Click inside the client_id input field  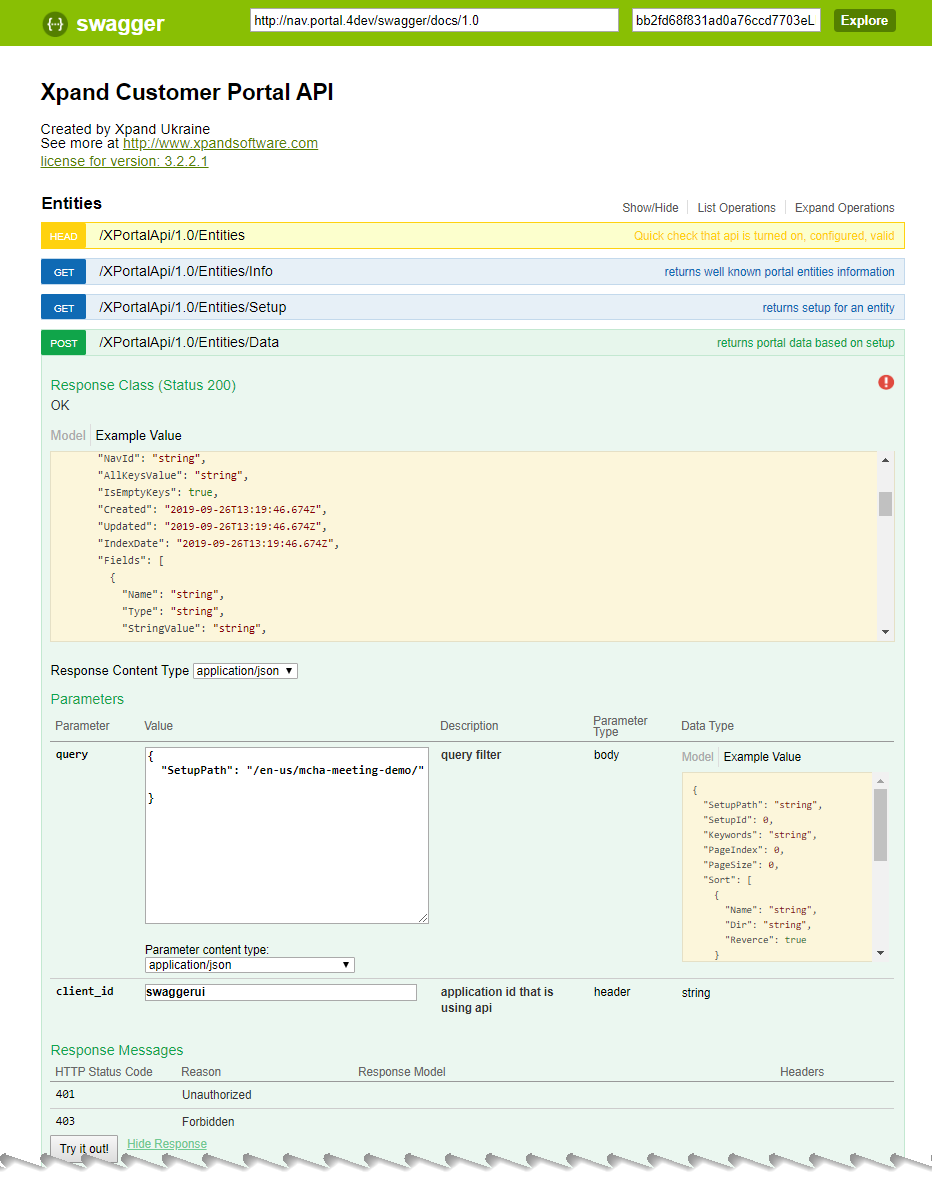280,991
